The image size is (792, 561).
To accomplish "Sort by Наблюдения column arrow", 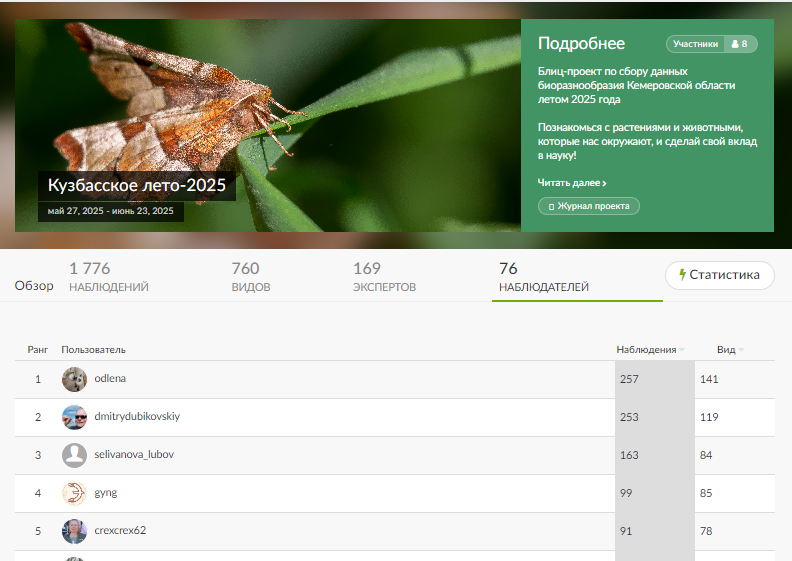I will pyautogui.click(x=682, y=350).
